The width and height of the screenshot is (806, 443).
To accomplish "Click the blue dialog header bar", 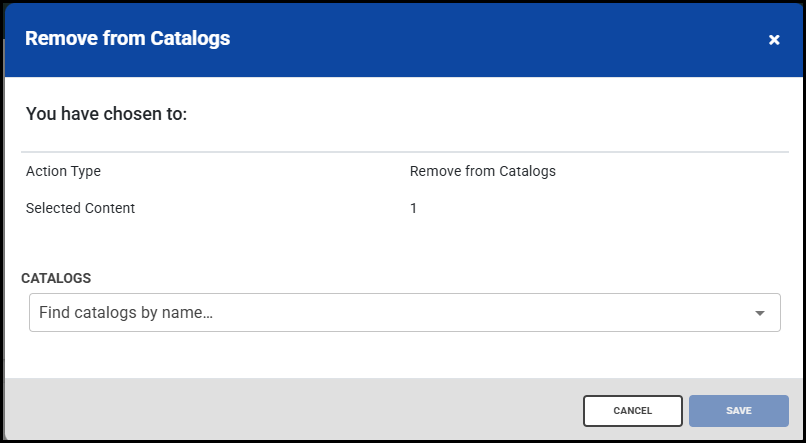I will click(x=450, y=40).
